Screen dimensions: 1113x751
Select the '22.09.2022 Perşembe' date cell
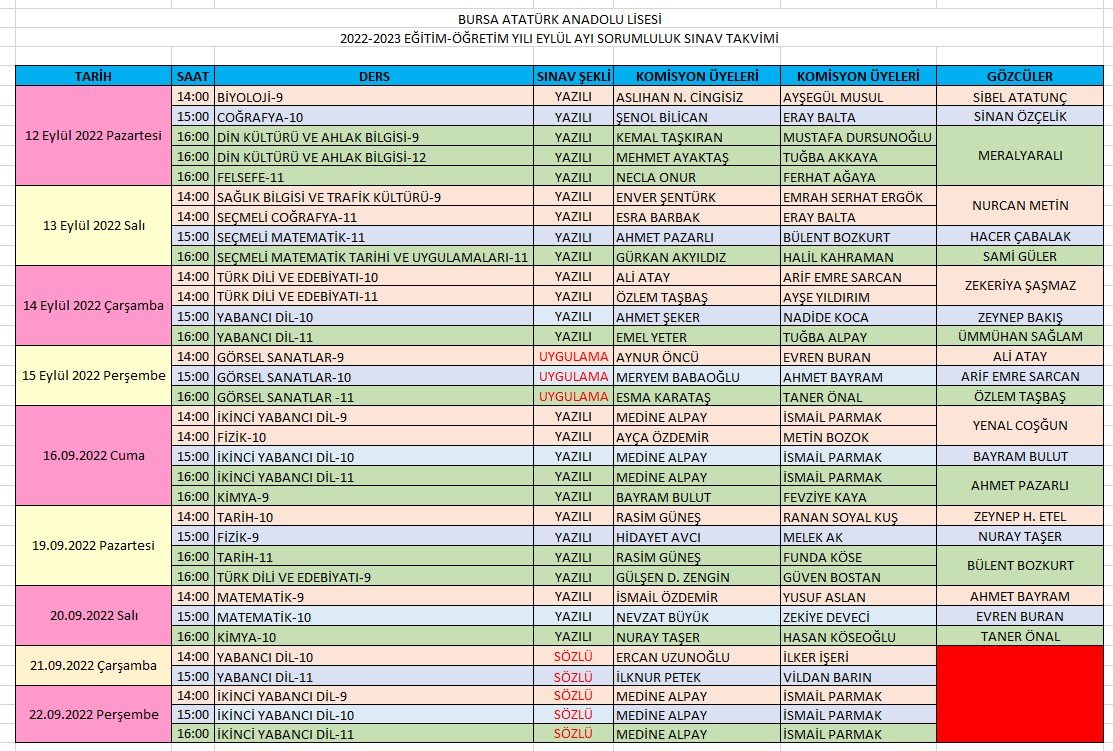(93, 715)
